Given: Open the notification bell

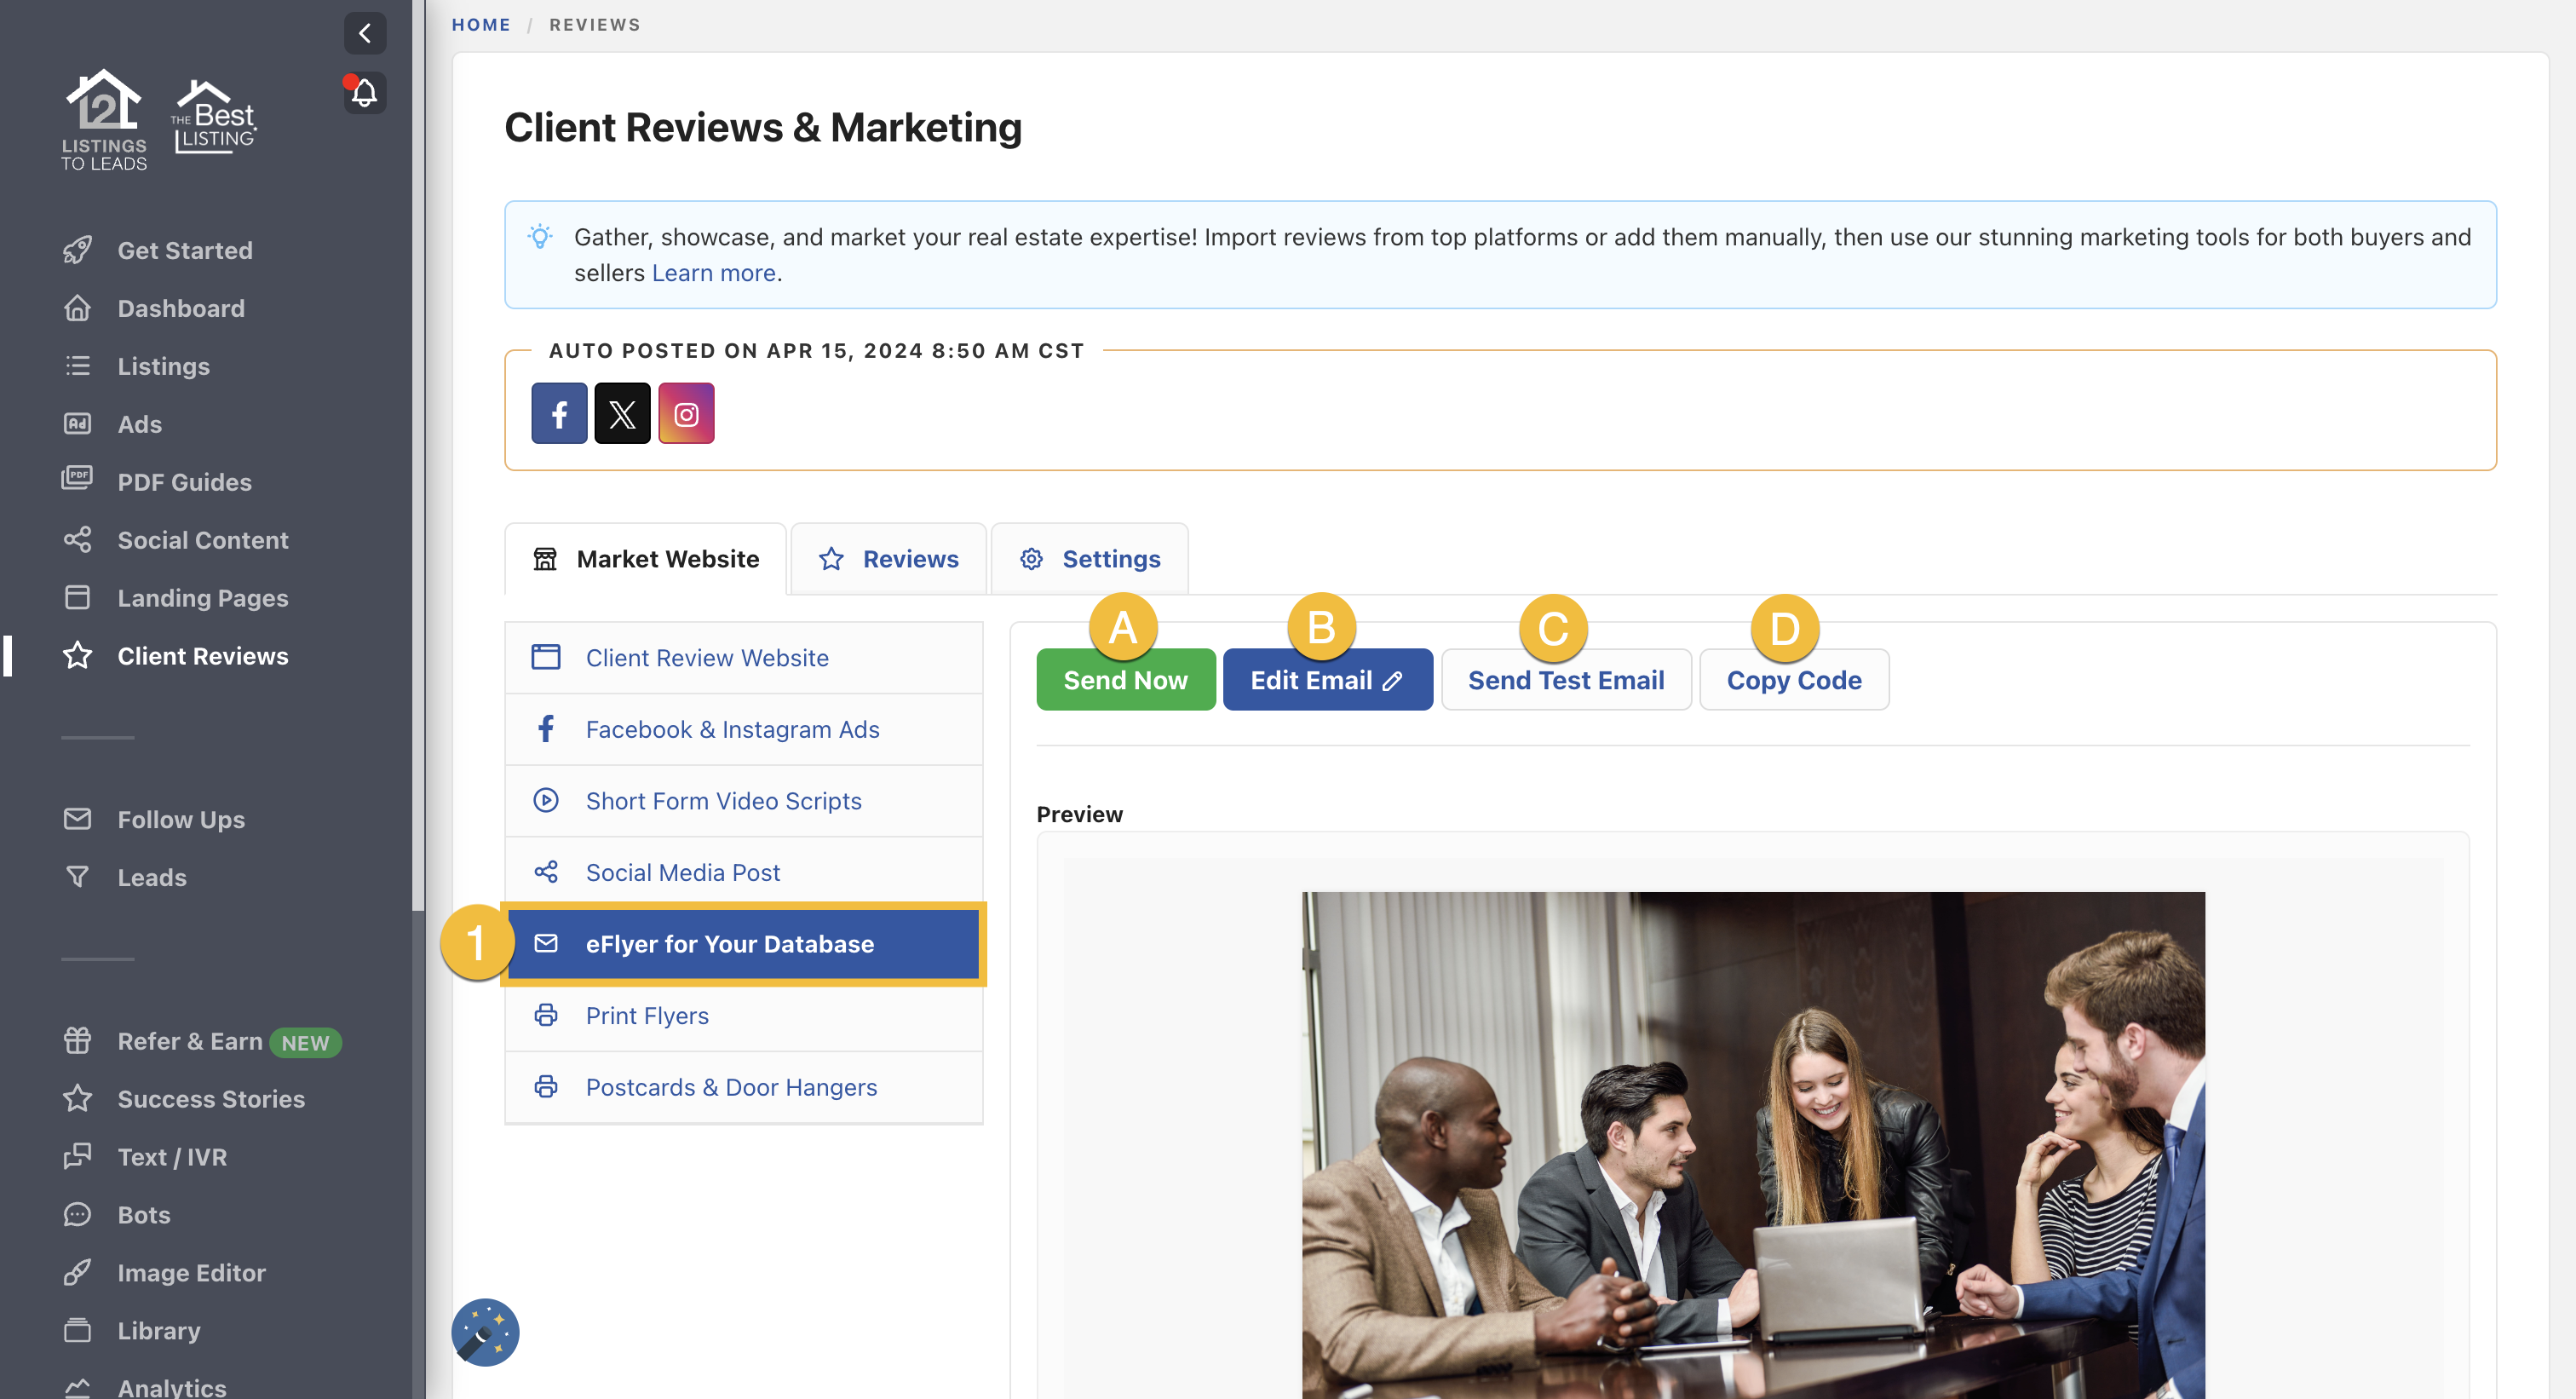Looking at the screenshot, I should point(363,92).
